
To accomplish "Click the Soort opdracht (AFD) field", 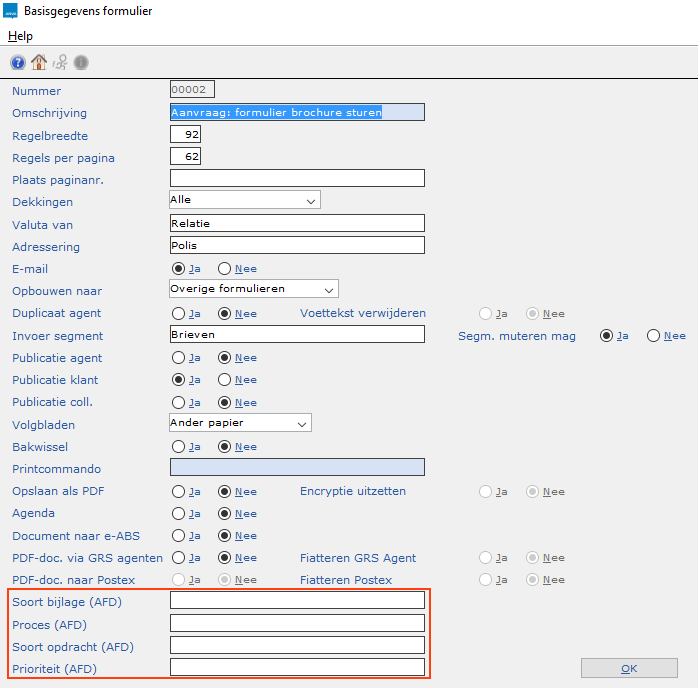I will point(297,645).
